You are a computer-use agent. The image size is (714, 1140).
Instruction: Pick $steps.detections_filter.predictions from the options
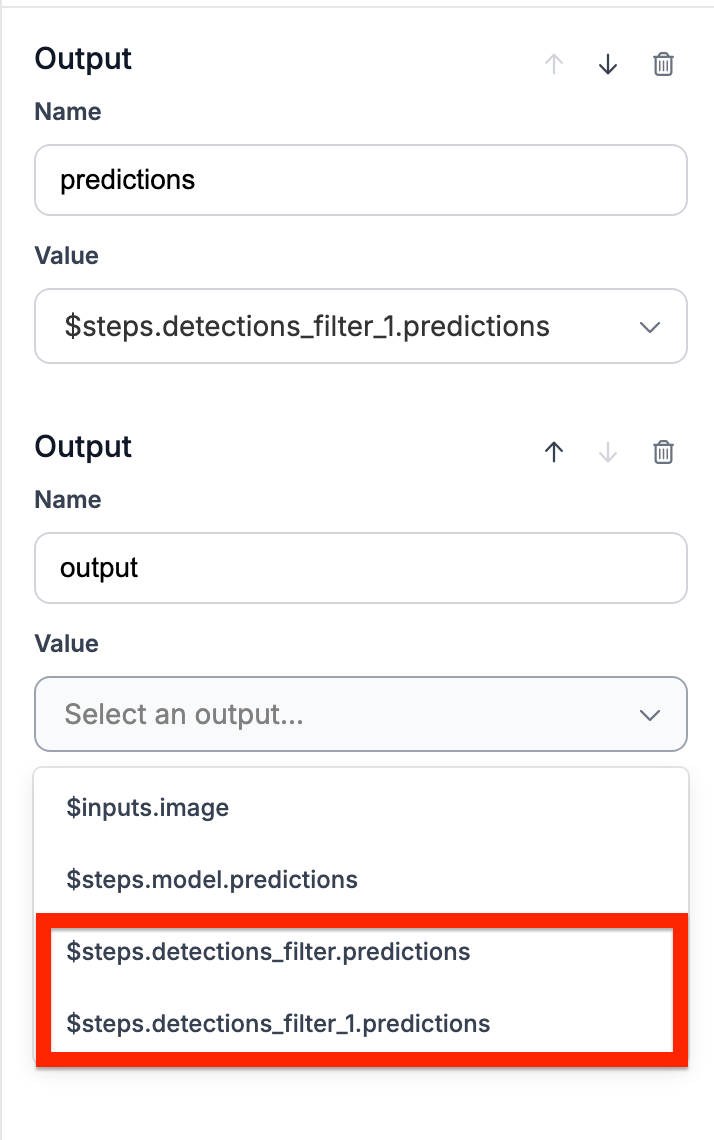coord(268,951)
